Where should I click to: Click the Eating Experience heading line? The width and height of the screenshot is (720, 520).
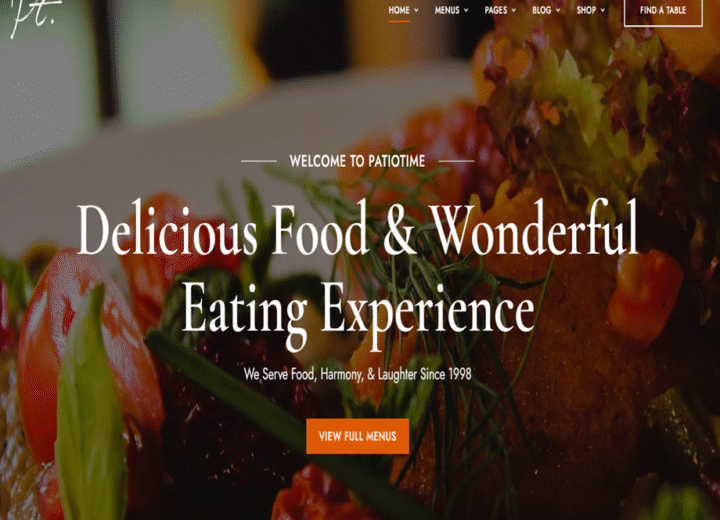coord(358,309)
